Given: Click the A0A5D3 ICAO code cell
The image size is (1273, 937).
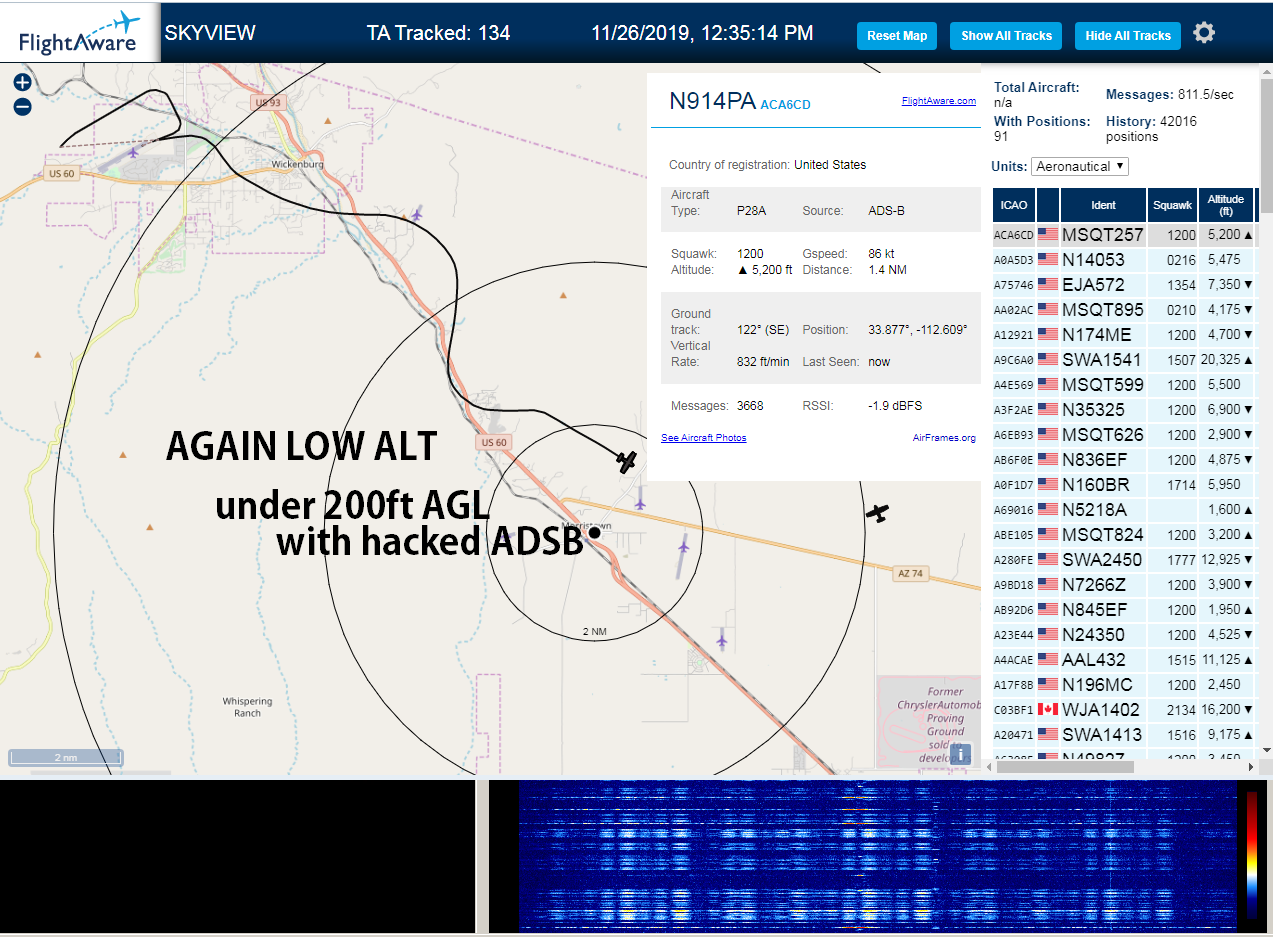Looking at the screenshot, I should pos(1013,260).
